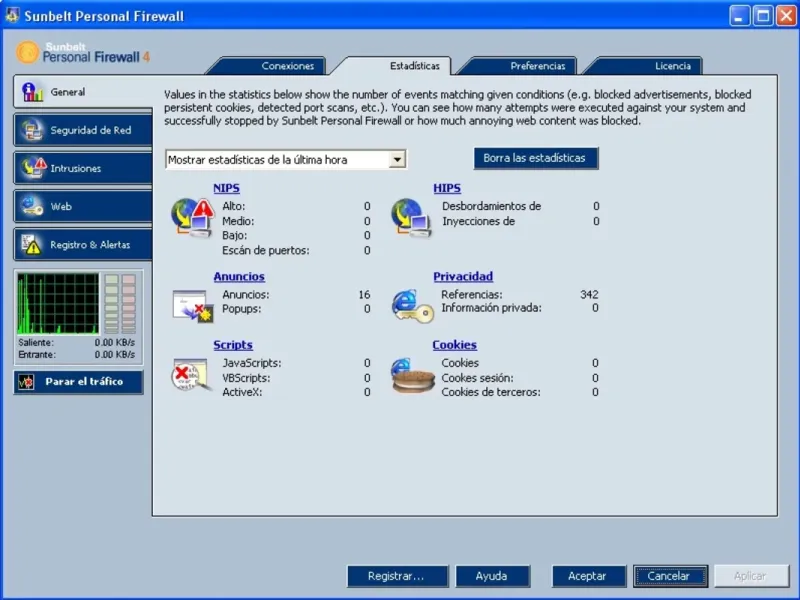Click the Privacidad Internet Explorer key icon
800x600 pixels.
point(413,306)
